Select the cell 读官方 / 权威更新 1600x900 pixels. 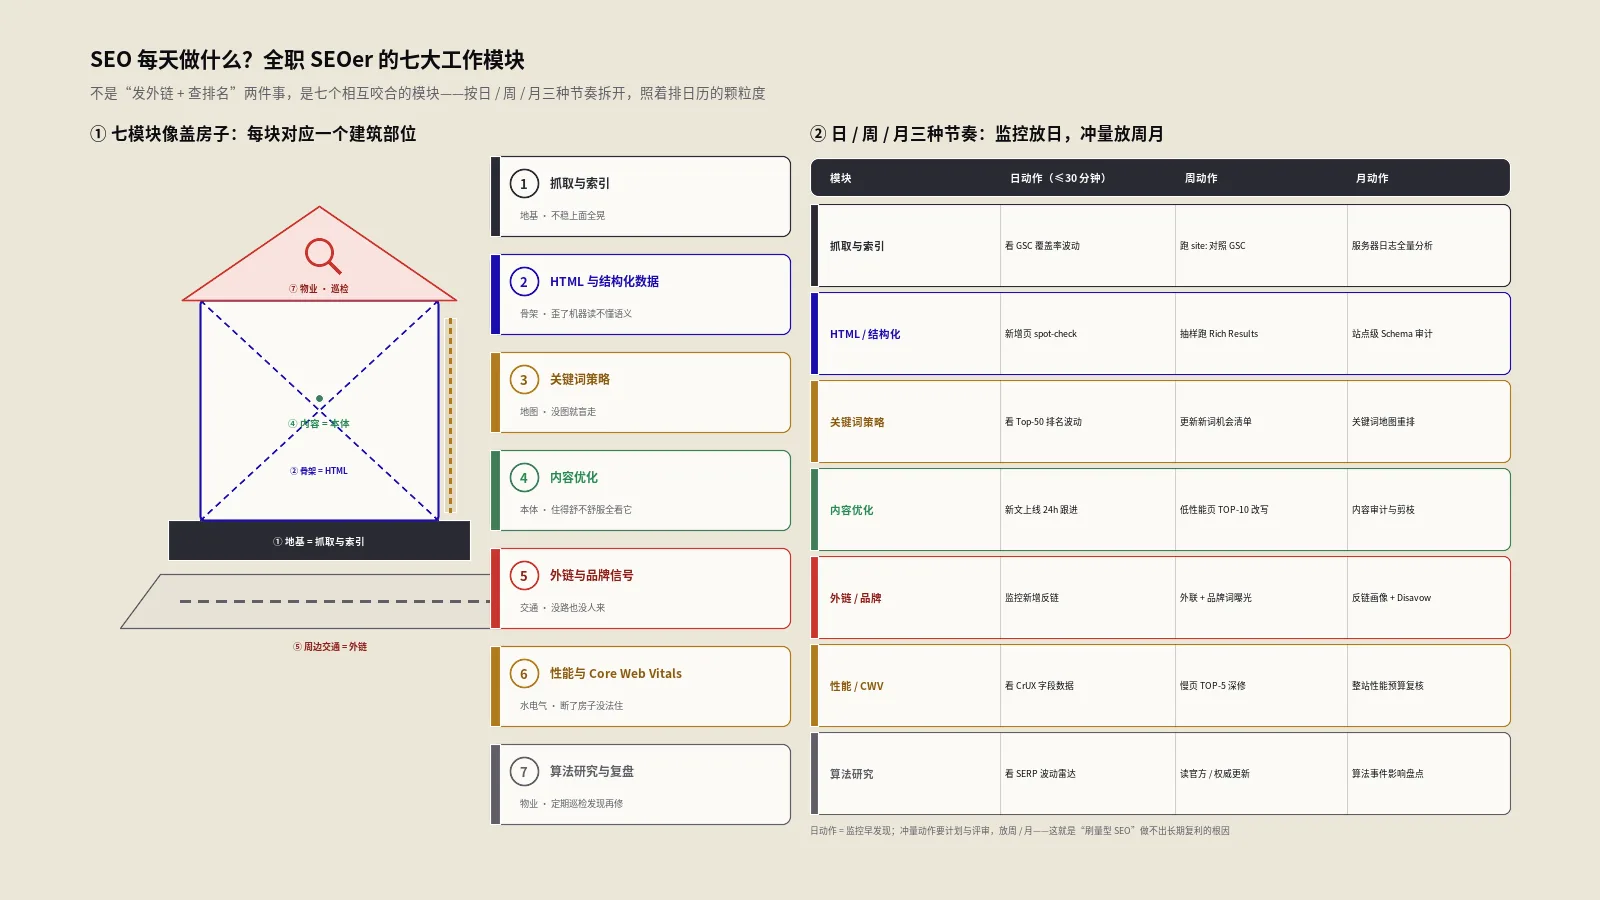[1214, 774]
